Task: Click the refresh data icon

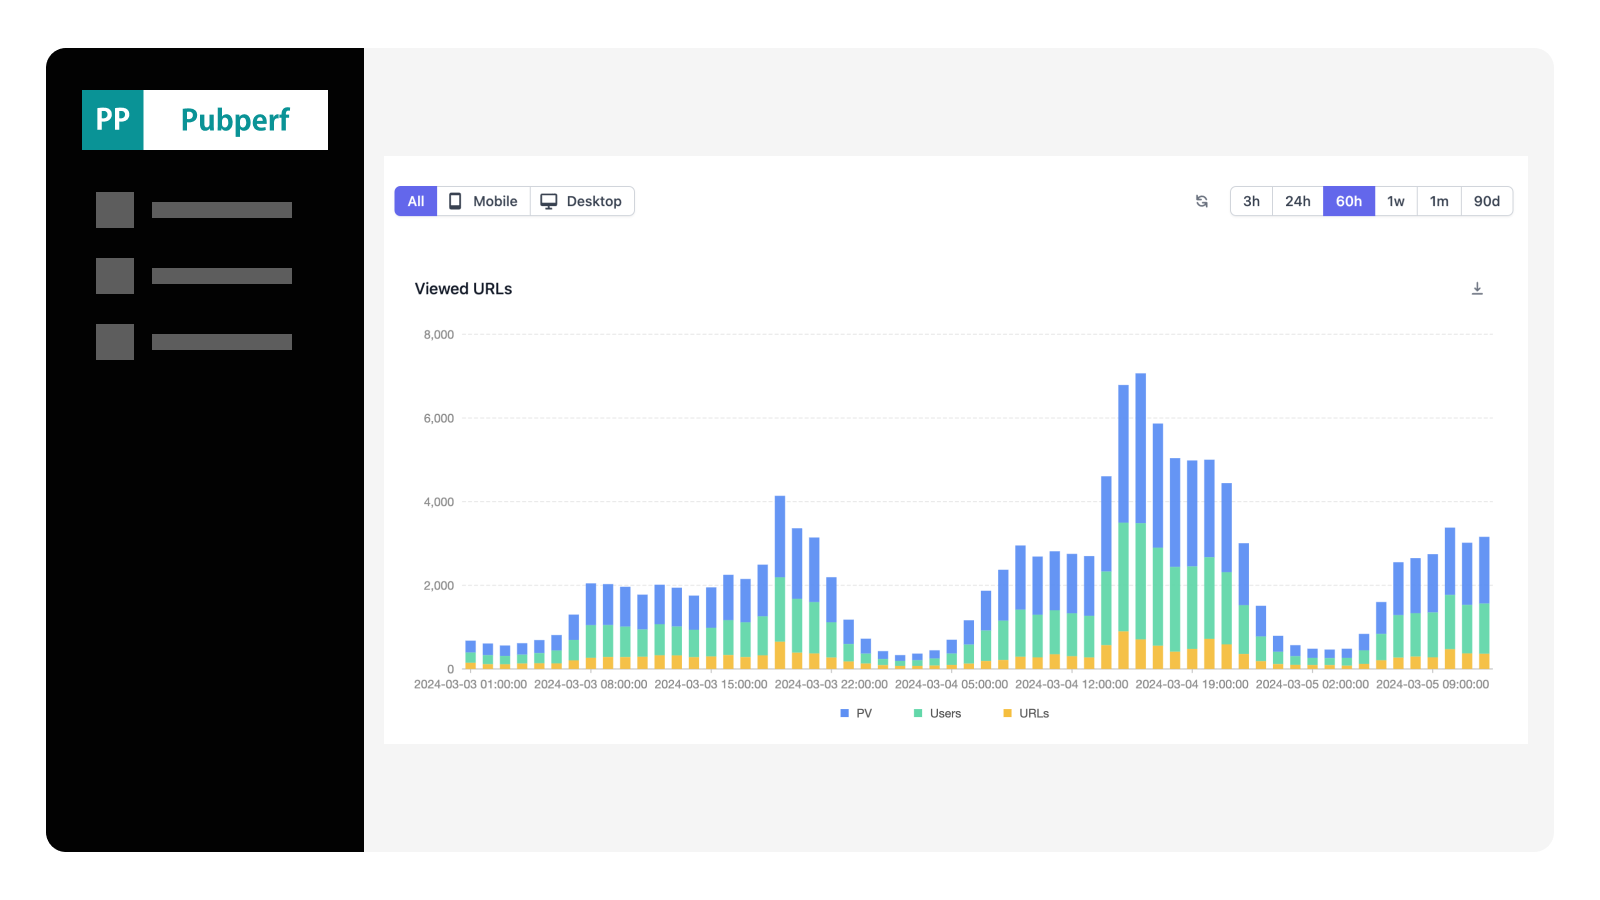Action: pos(1201,201)
